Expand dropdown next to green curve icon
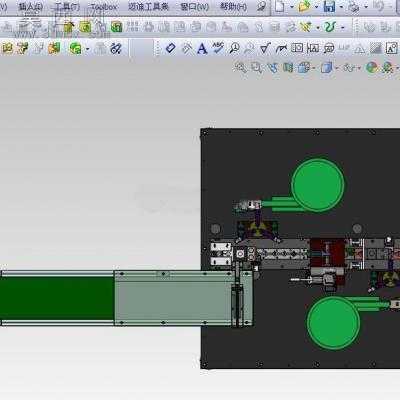Viewport: 400px width, 400px height. pos(343,27)
